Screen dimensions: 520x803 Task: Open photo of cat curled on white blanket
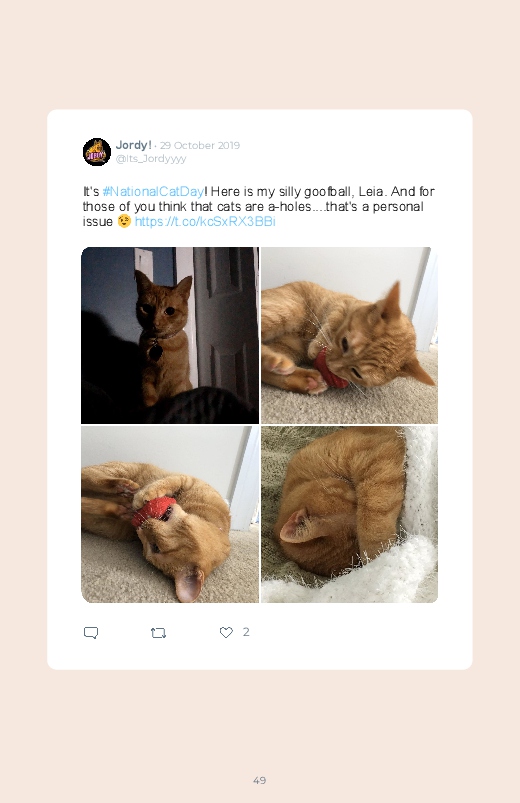349,514
